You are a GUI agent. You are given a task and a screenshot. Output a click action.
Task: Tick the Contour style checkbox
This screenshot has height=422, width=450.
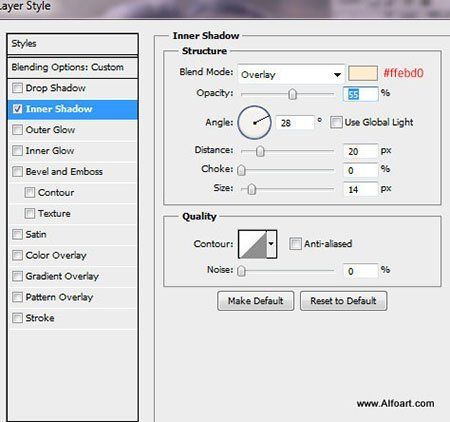[30, 192]
